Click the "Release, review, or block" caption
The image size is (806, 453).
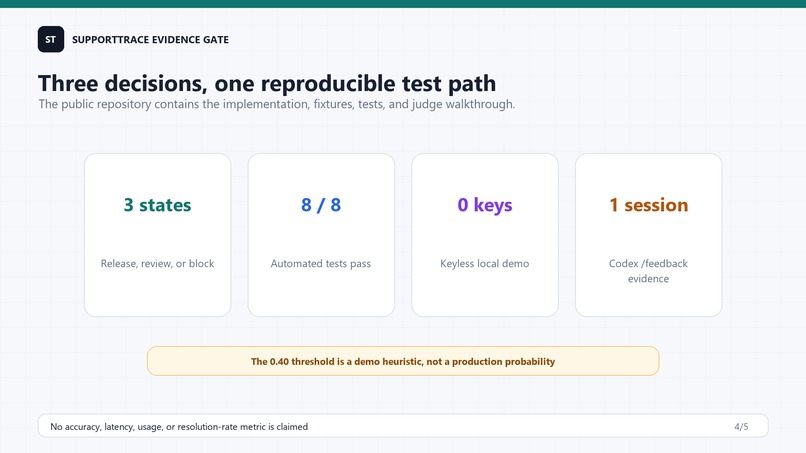point(157,263)
